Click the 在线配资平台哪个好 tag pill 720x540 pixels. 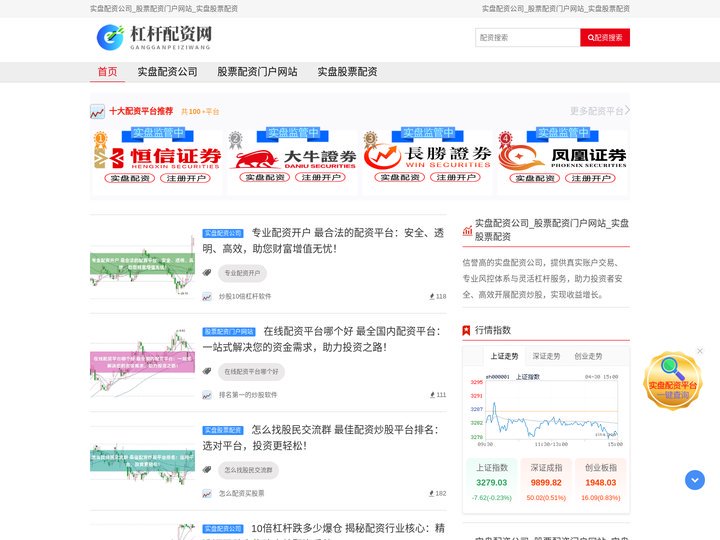252,372
